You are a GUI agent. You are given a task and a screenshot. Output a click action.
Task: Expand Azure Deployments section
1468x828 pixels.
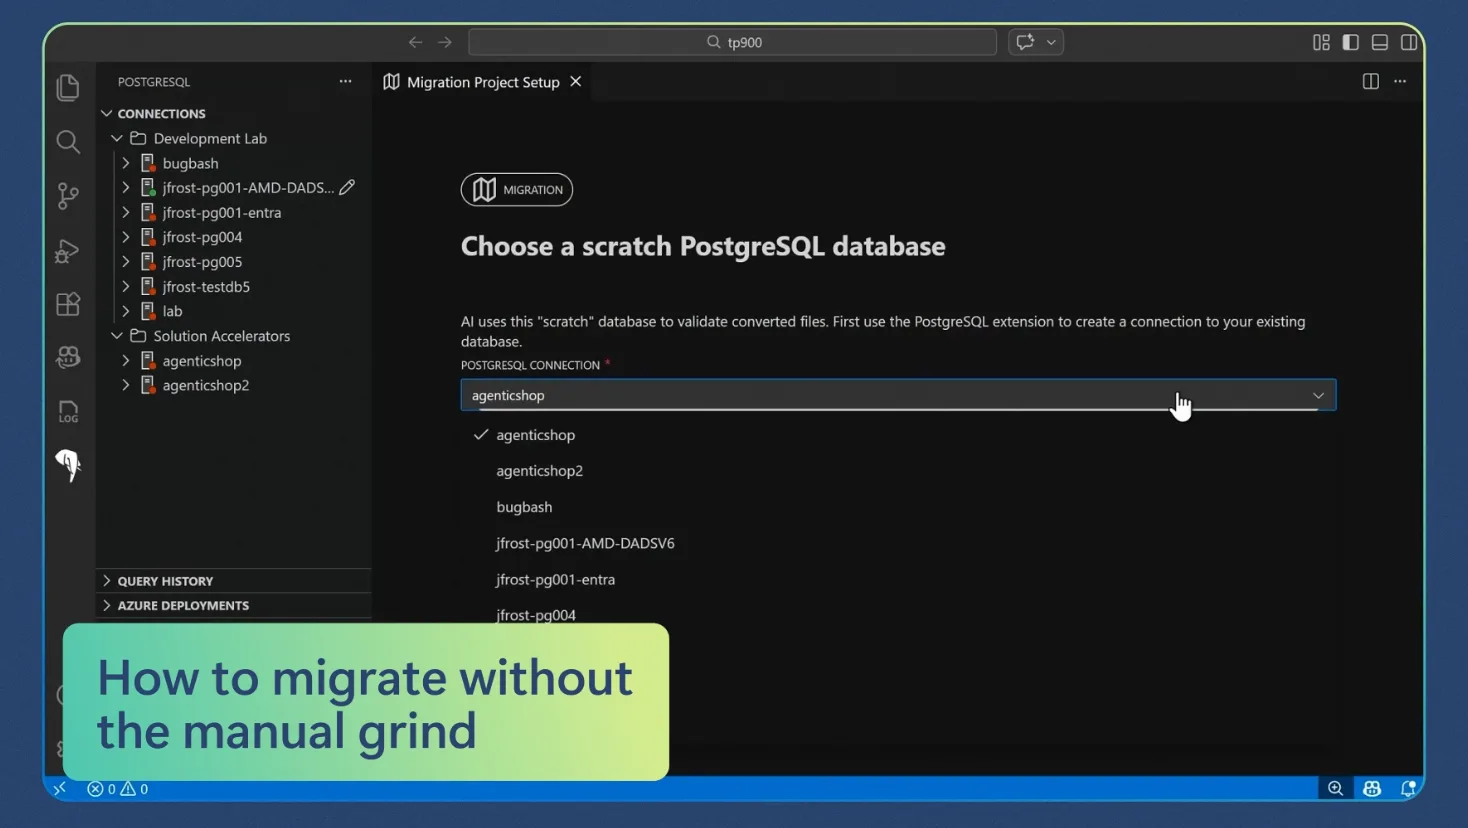[184, 605]
